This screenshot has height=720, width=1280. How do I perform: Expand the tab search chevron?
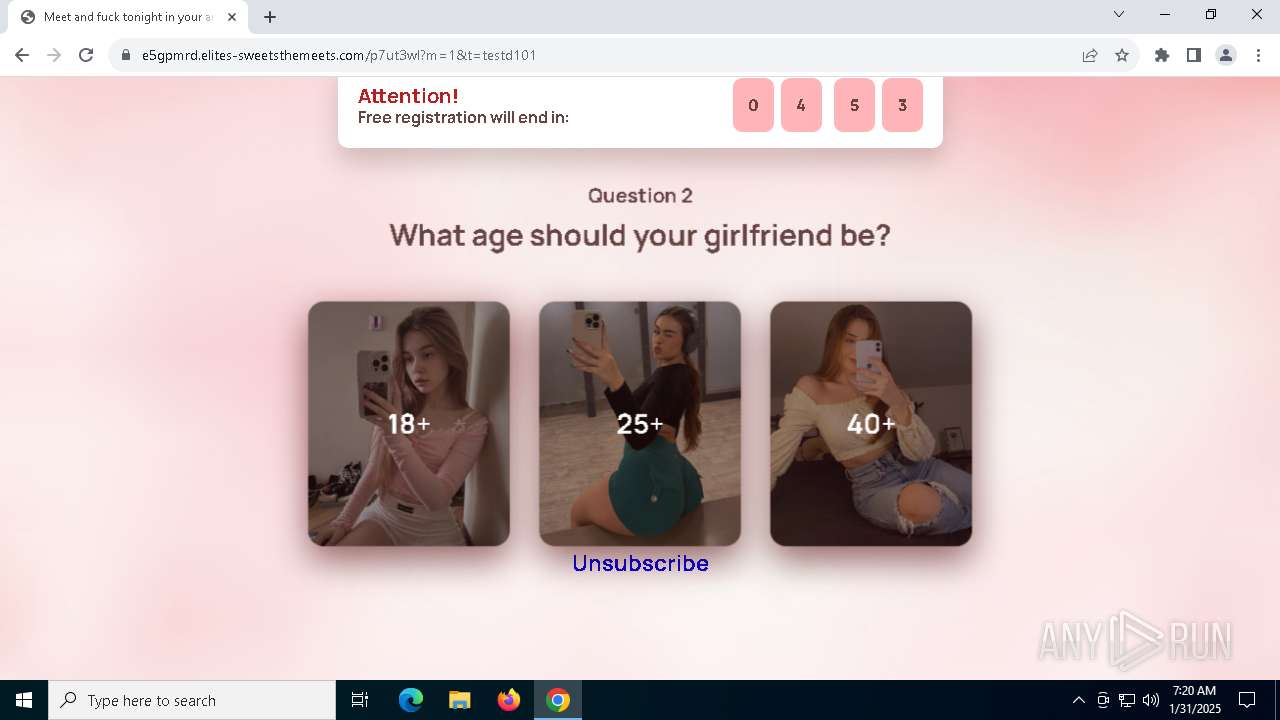coord(1119,14)
